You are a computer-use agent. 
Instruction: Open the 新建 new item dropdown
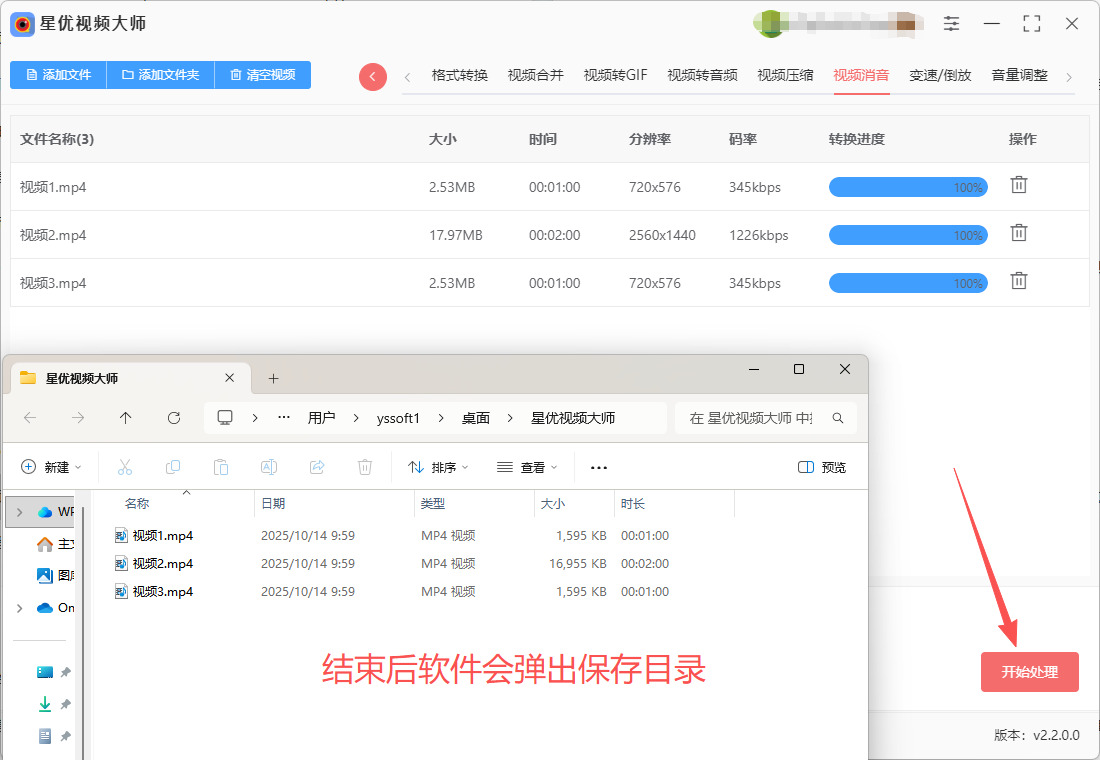(x=51, y=467)
